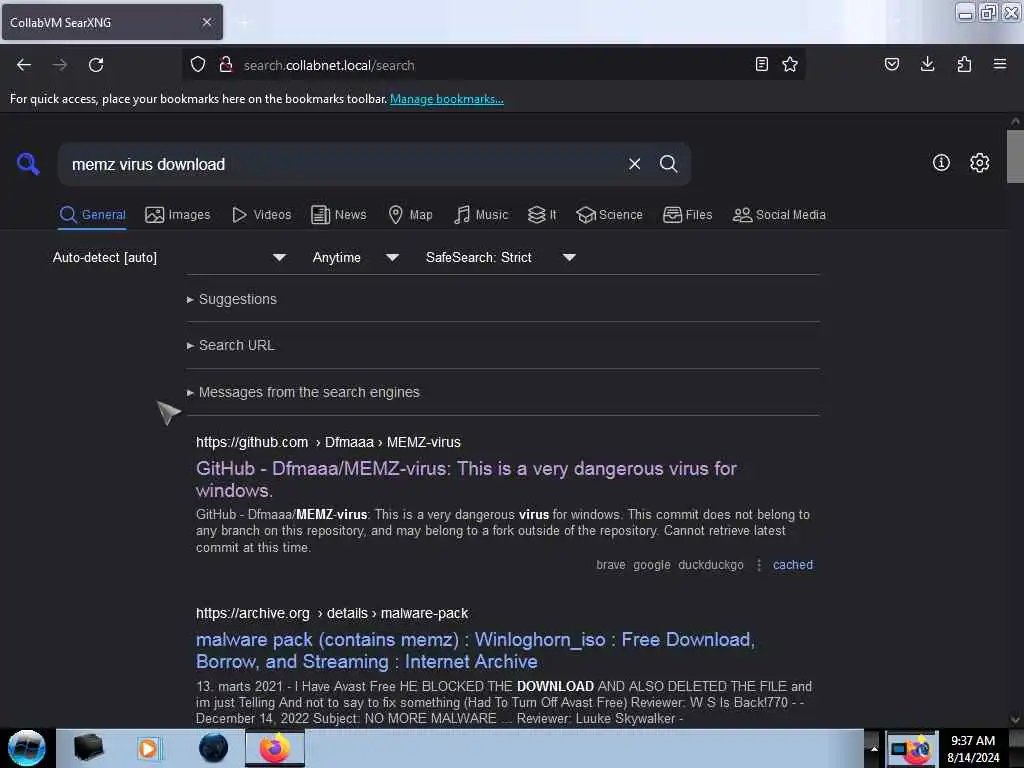Open a new tab with plus button
This screenshot has width=1024, height=768.
point(244,23)
